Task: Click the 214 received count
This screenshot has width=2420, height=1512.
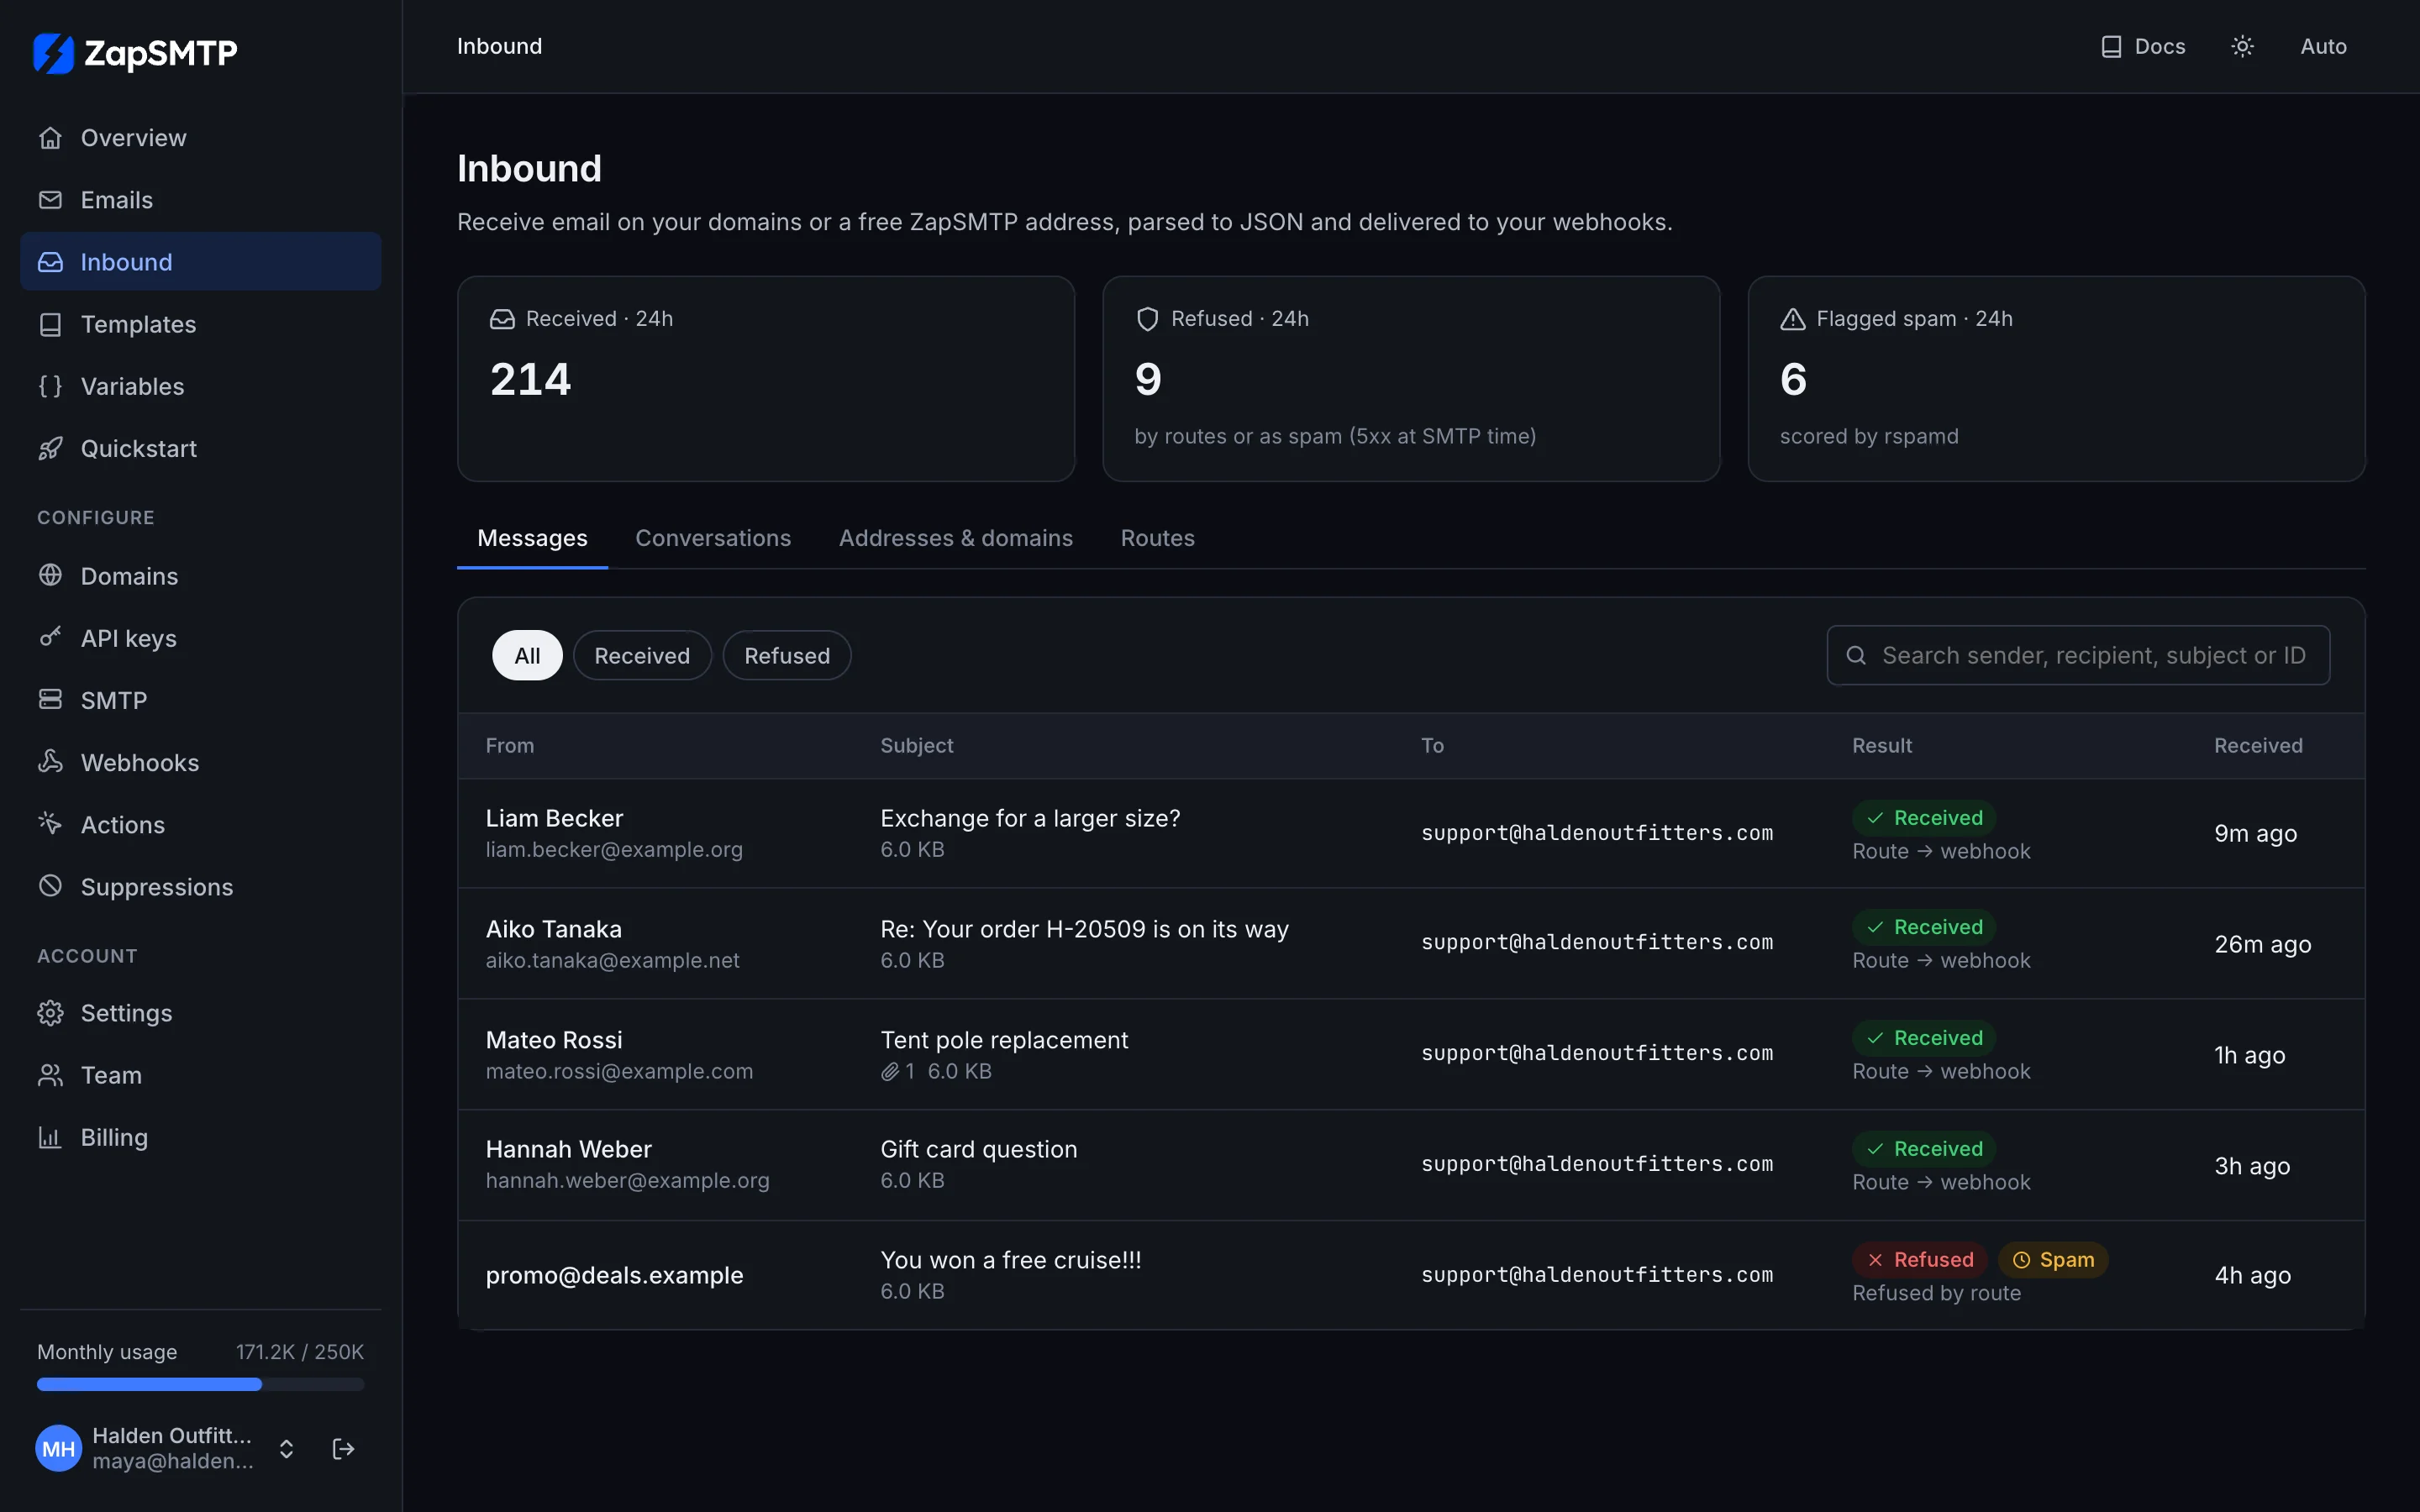Action: tap(530, 379)
